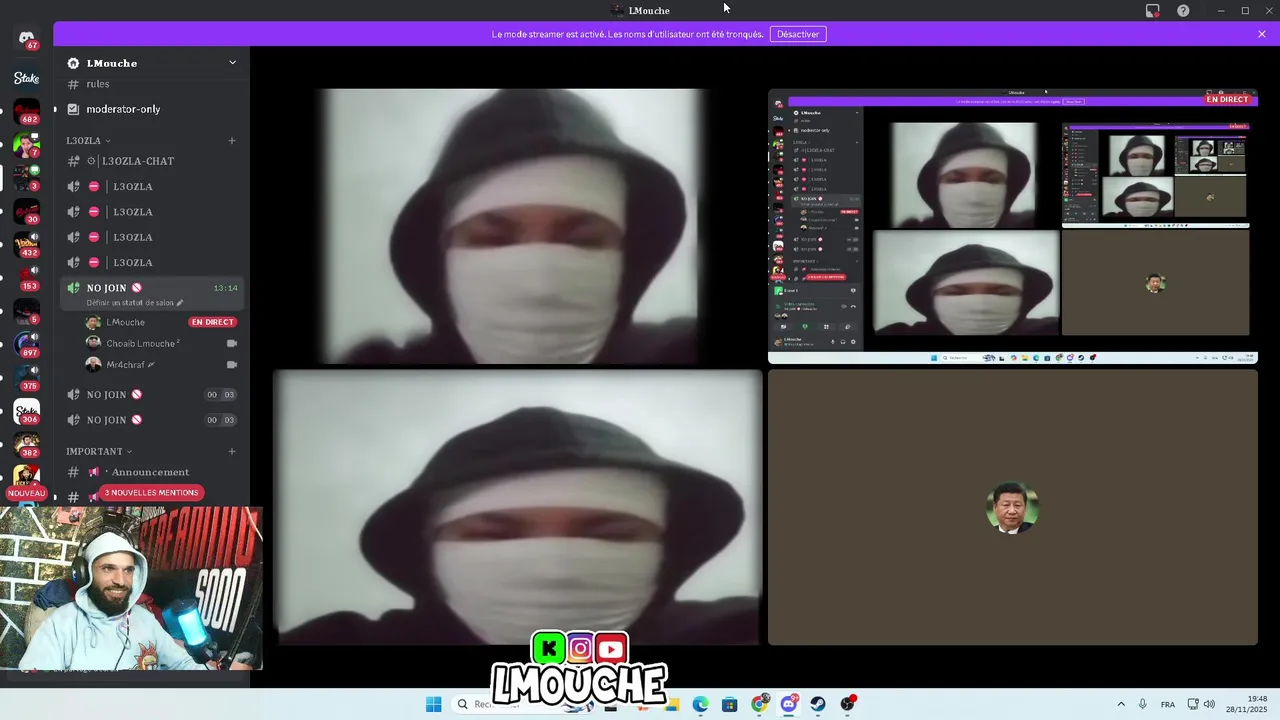Open Microsoft Store from taskbar

(x=729, y=704)
